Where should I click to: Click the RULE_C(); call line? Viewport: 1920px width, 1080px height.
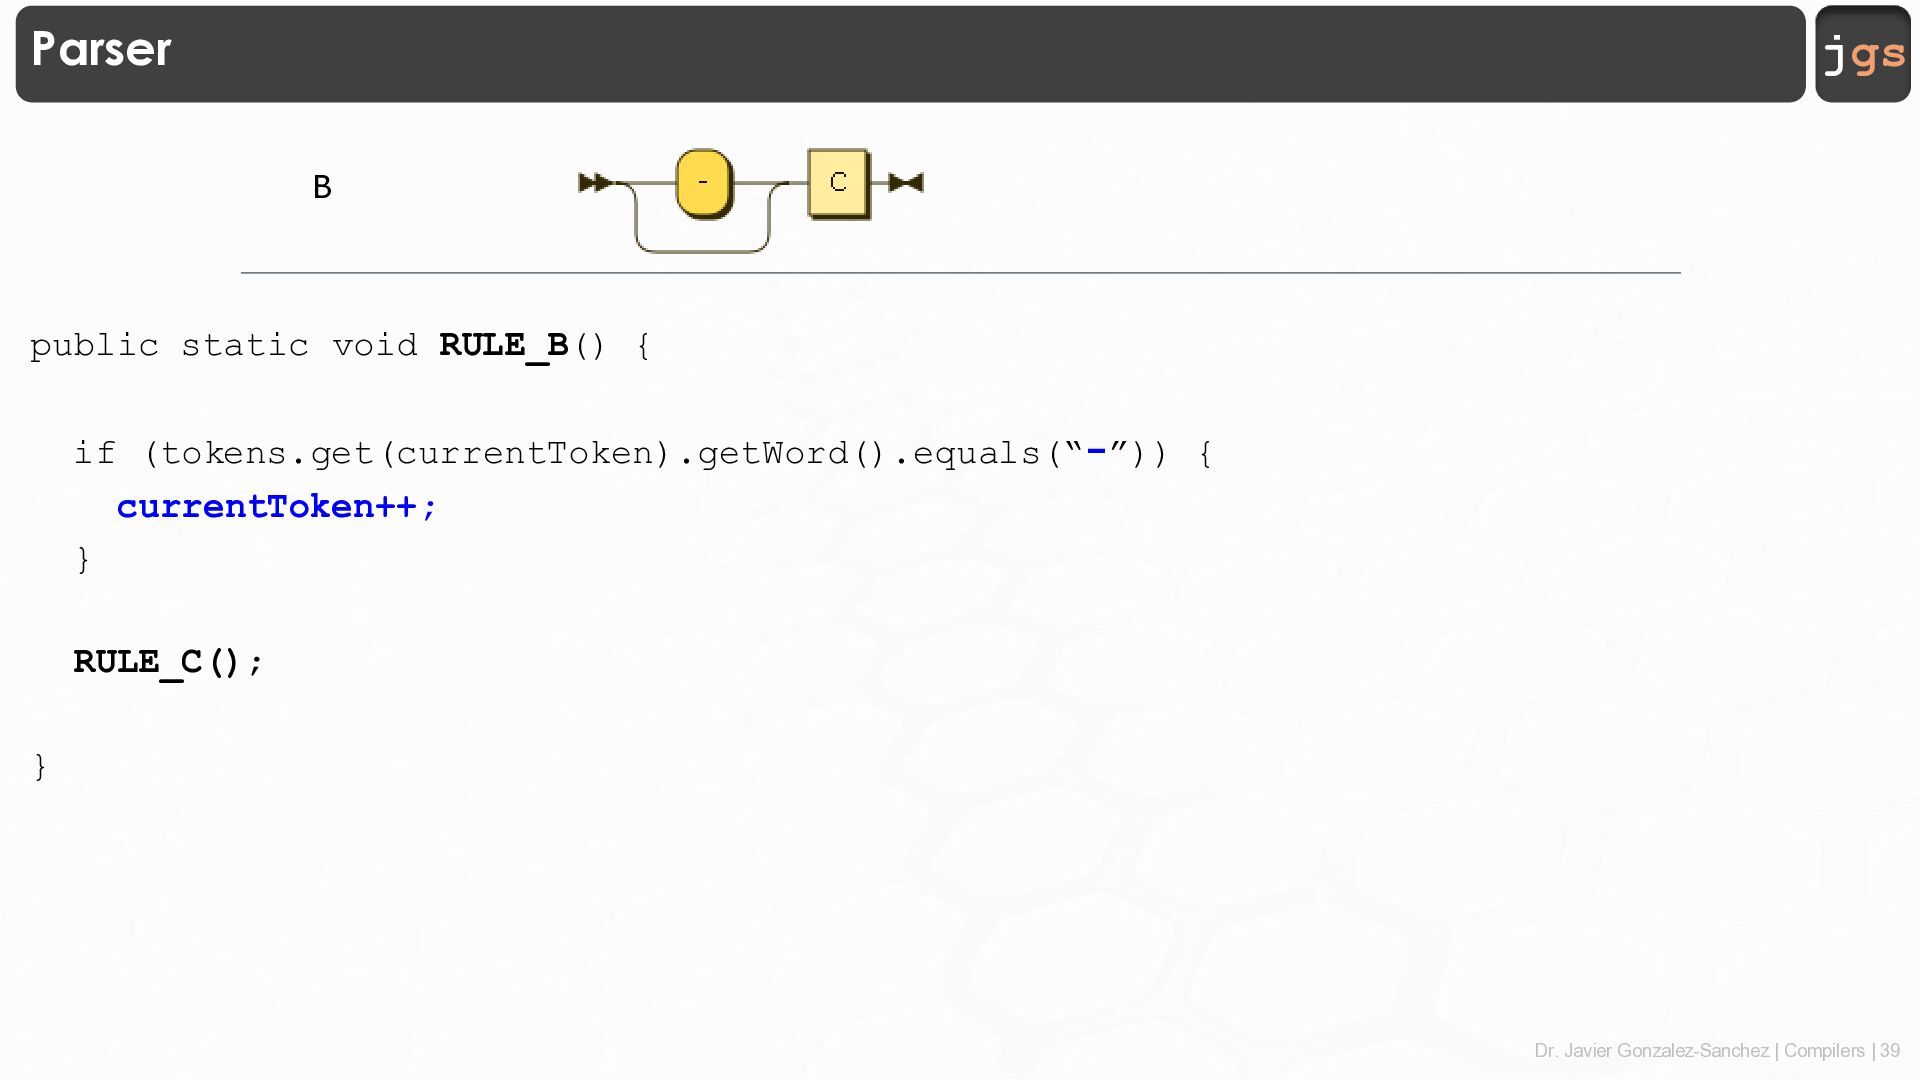point(168,661)
